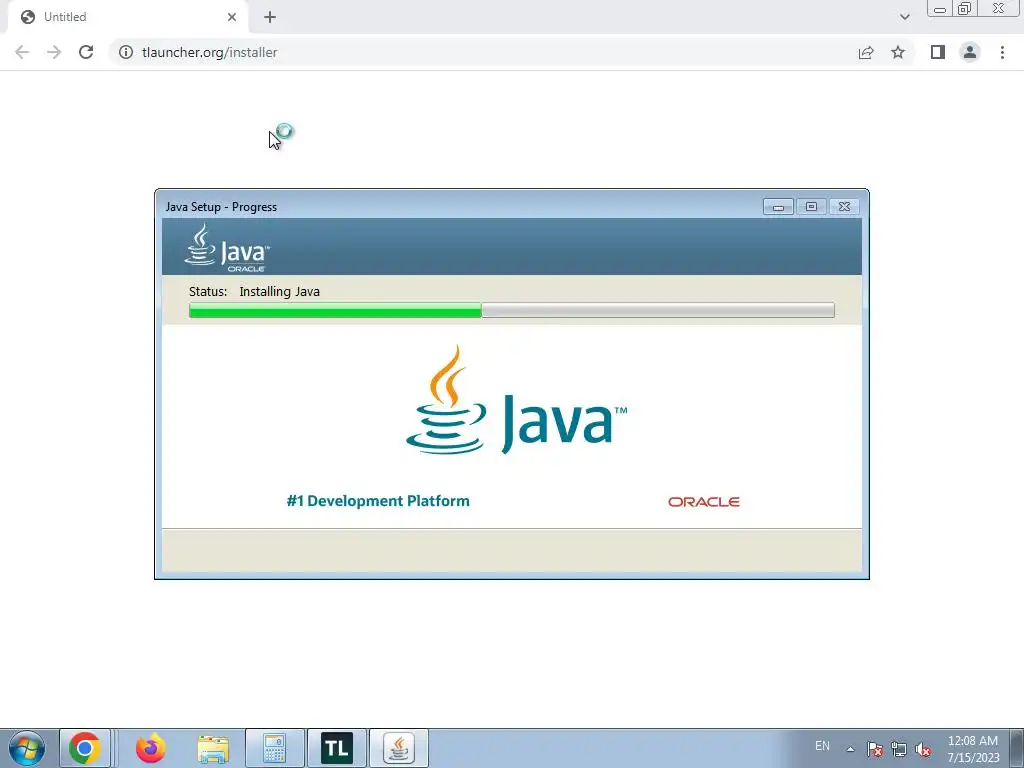Open Chrome from the taskbar
The height and width of the screenshot is (768, 1024).
(x=85, y=748)
